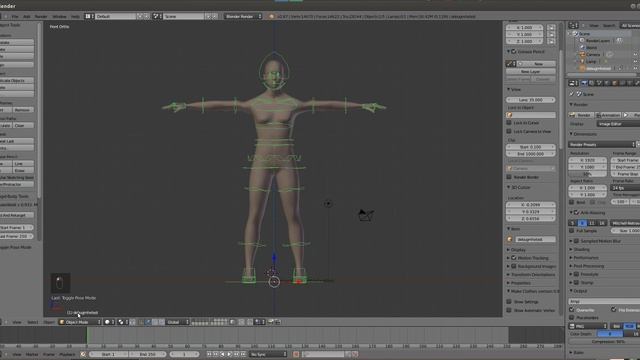Viewport: 640px width, 360px height.
Task: Jump to the first frame
Action: tap(209, 354)
